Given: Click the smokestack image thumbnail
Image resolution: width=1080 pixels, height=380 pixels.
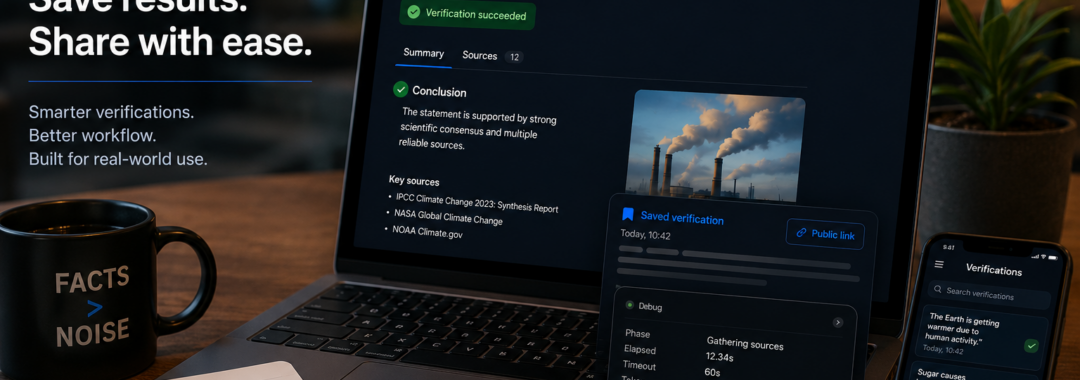Looking at the screenshot, I should pos(717,146).
